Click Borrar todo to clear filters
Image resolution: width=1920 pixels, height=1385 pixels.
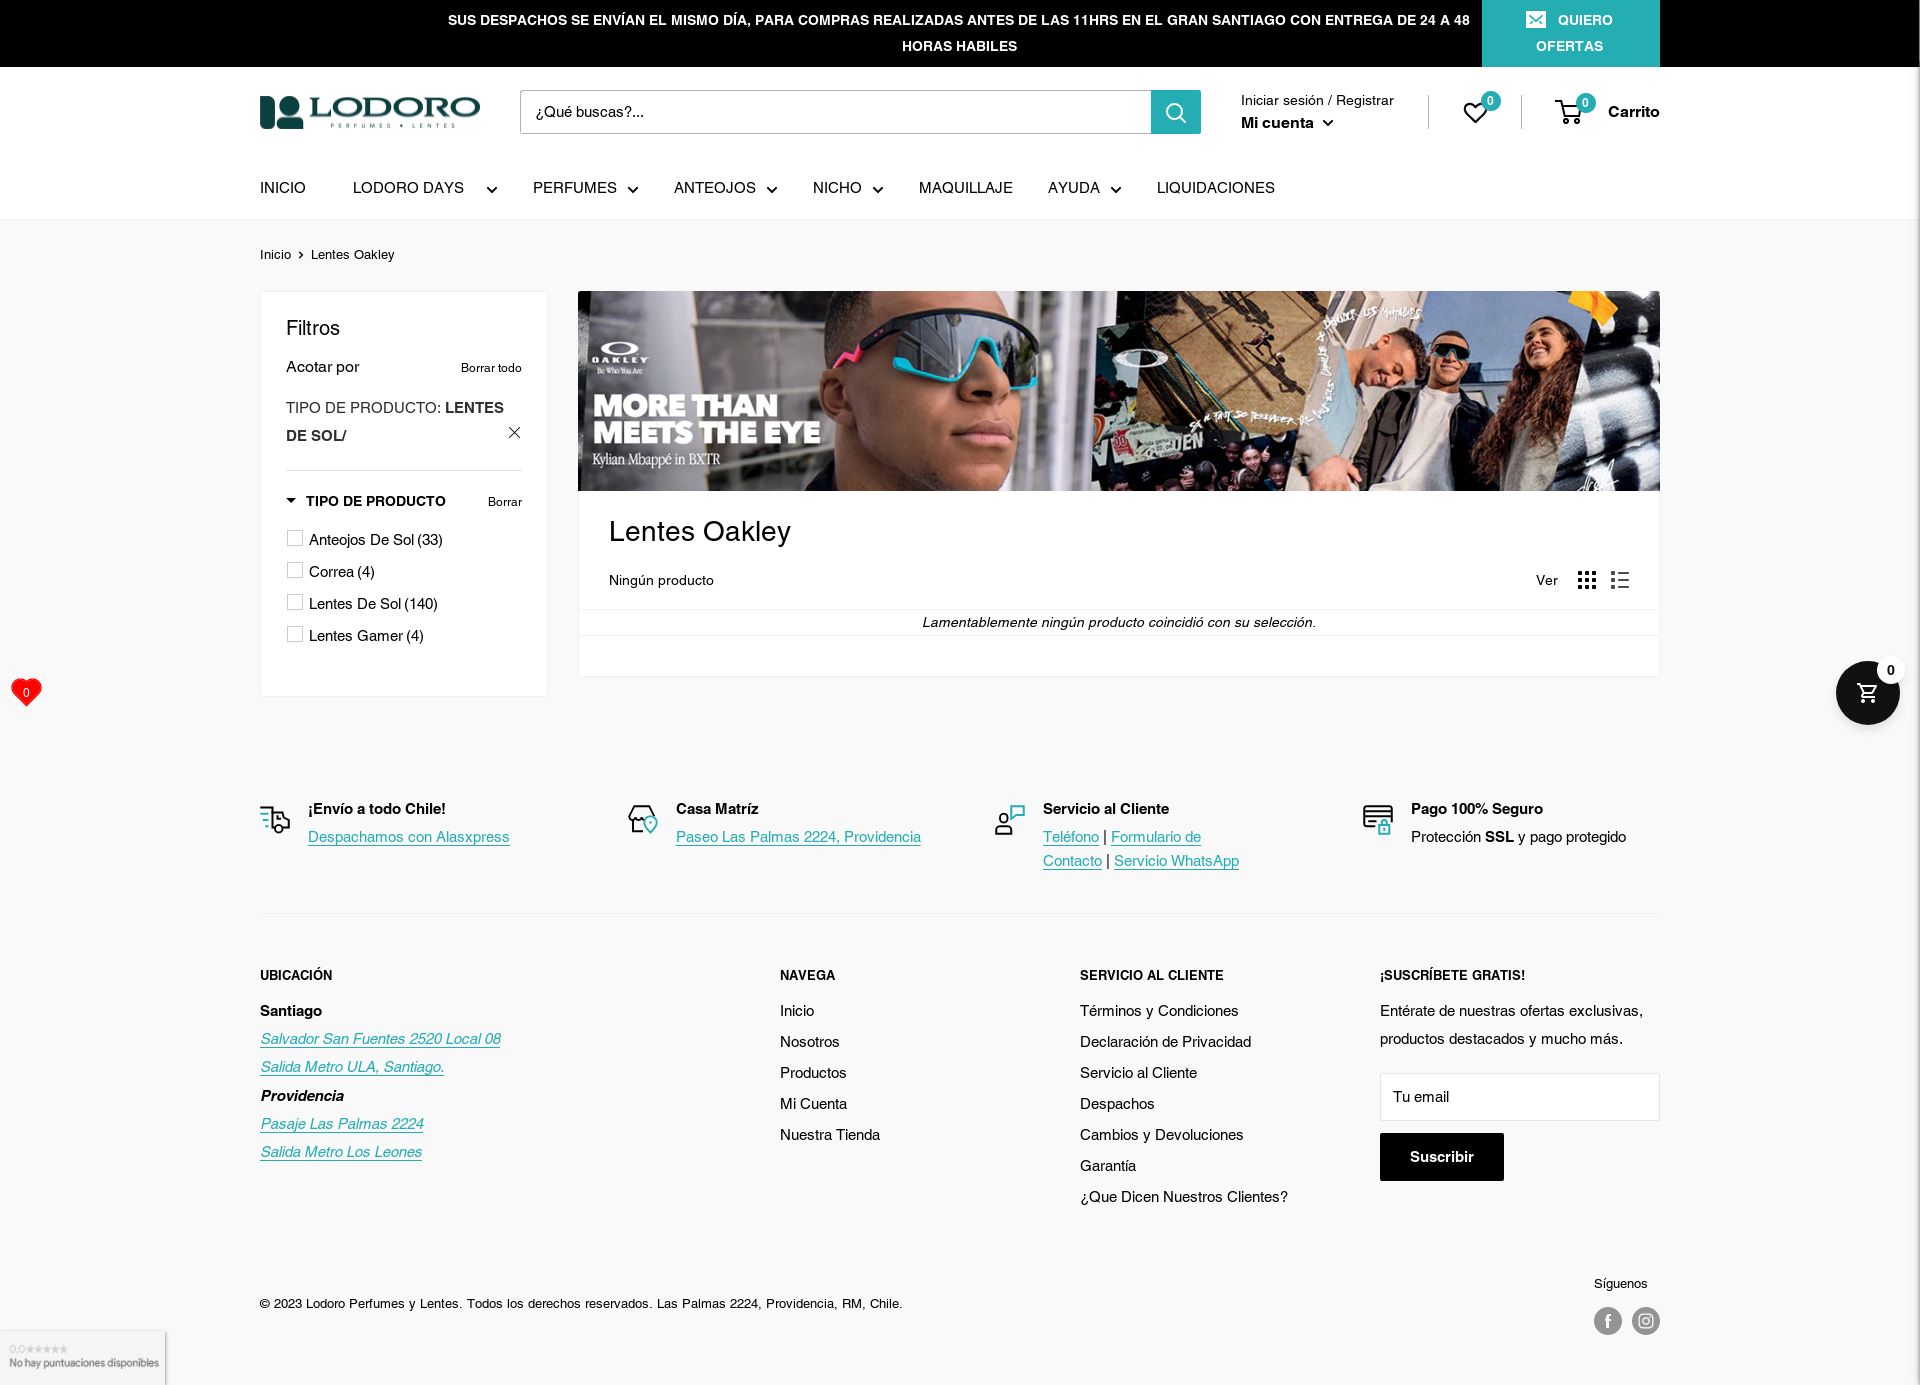tap(491, 368)
